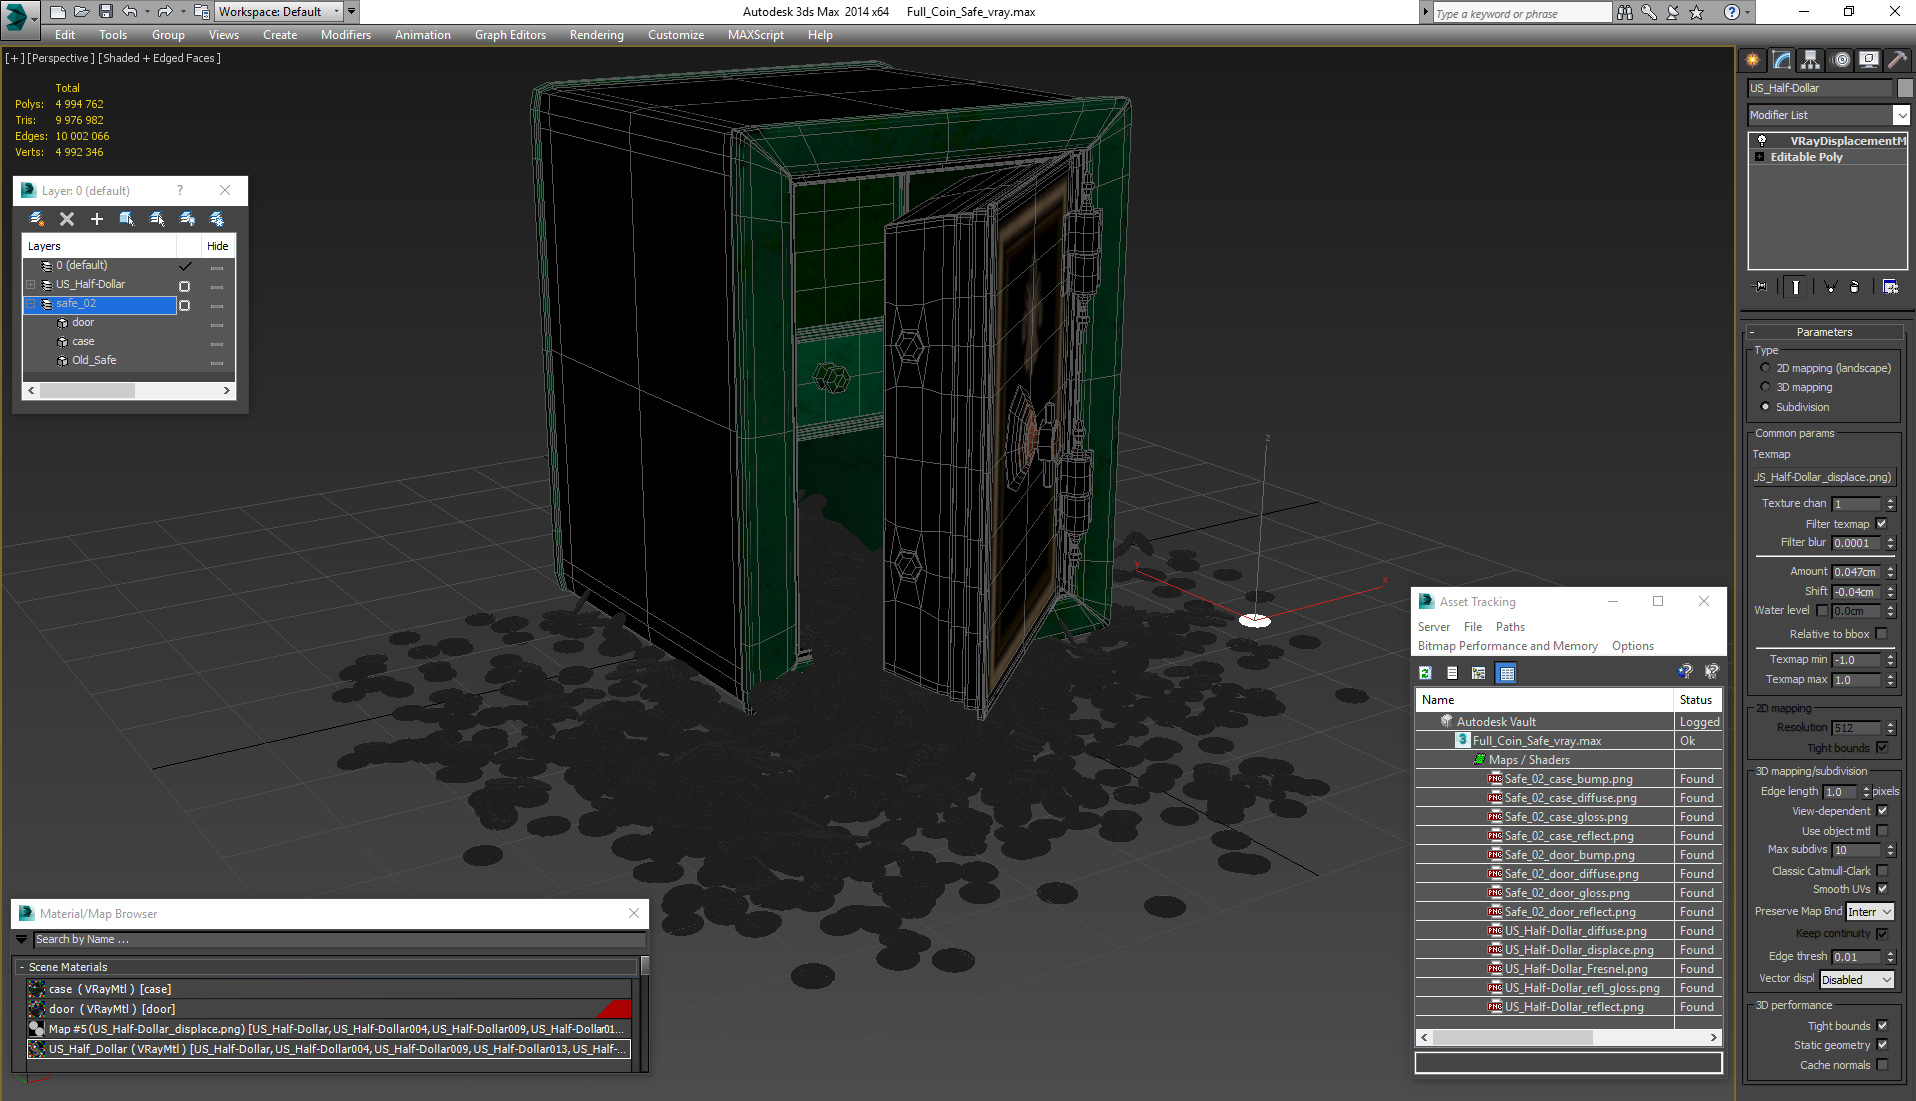This screenshot has height=1101, width=1916.
Task: Click Add Selected Objects plus icon
Action: pos(97,219)
